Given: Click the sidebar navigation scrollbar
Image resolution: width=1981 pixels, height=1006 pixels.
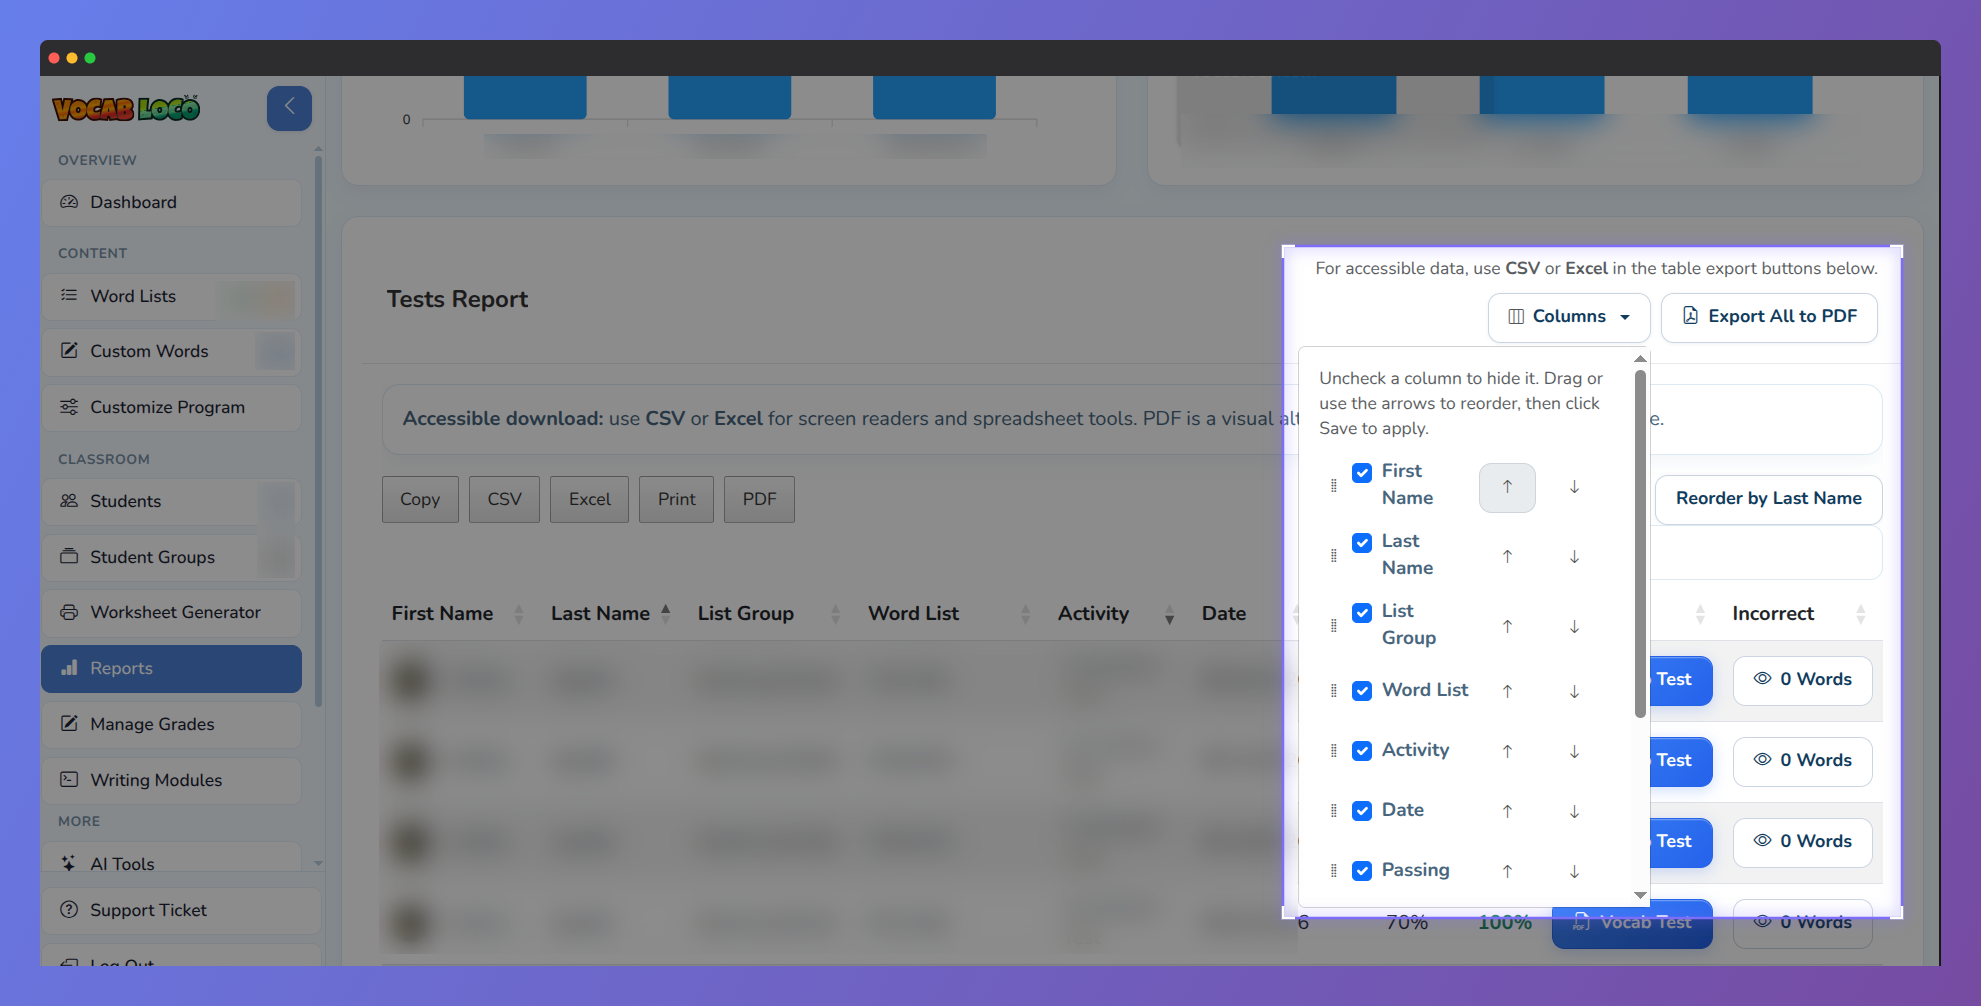Looking at the screenshot, I should 318,430.
